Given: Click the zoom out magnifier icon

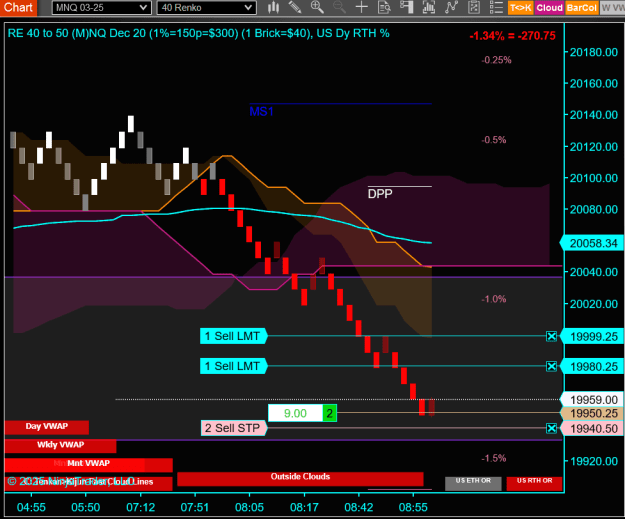Looking at the screenshot, I should pos(339,7).
